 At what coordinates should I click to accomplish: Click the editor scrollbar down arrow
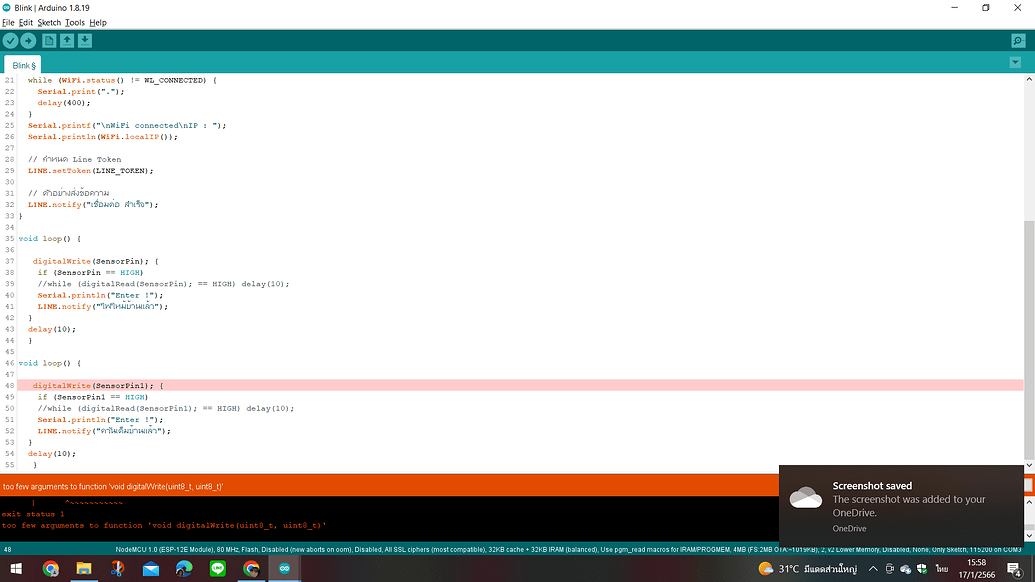click(1029, 464)
